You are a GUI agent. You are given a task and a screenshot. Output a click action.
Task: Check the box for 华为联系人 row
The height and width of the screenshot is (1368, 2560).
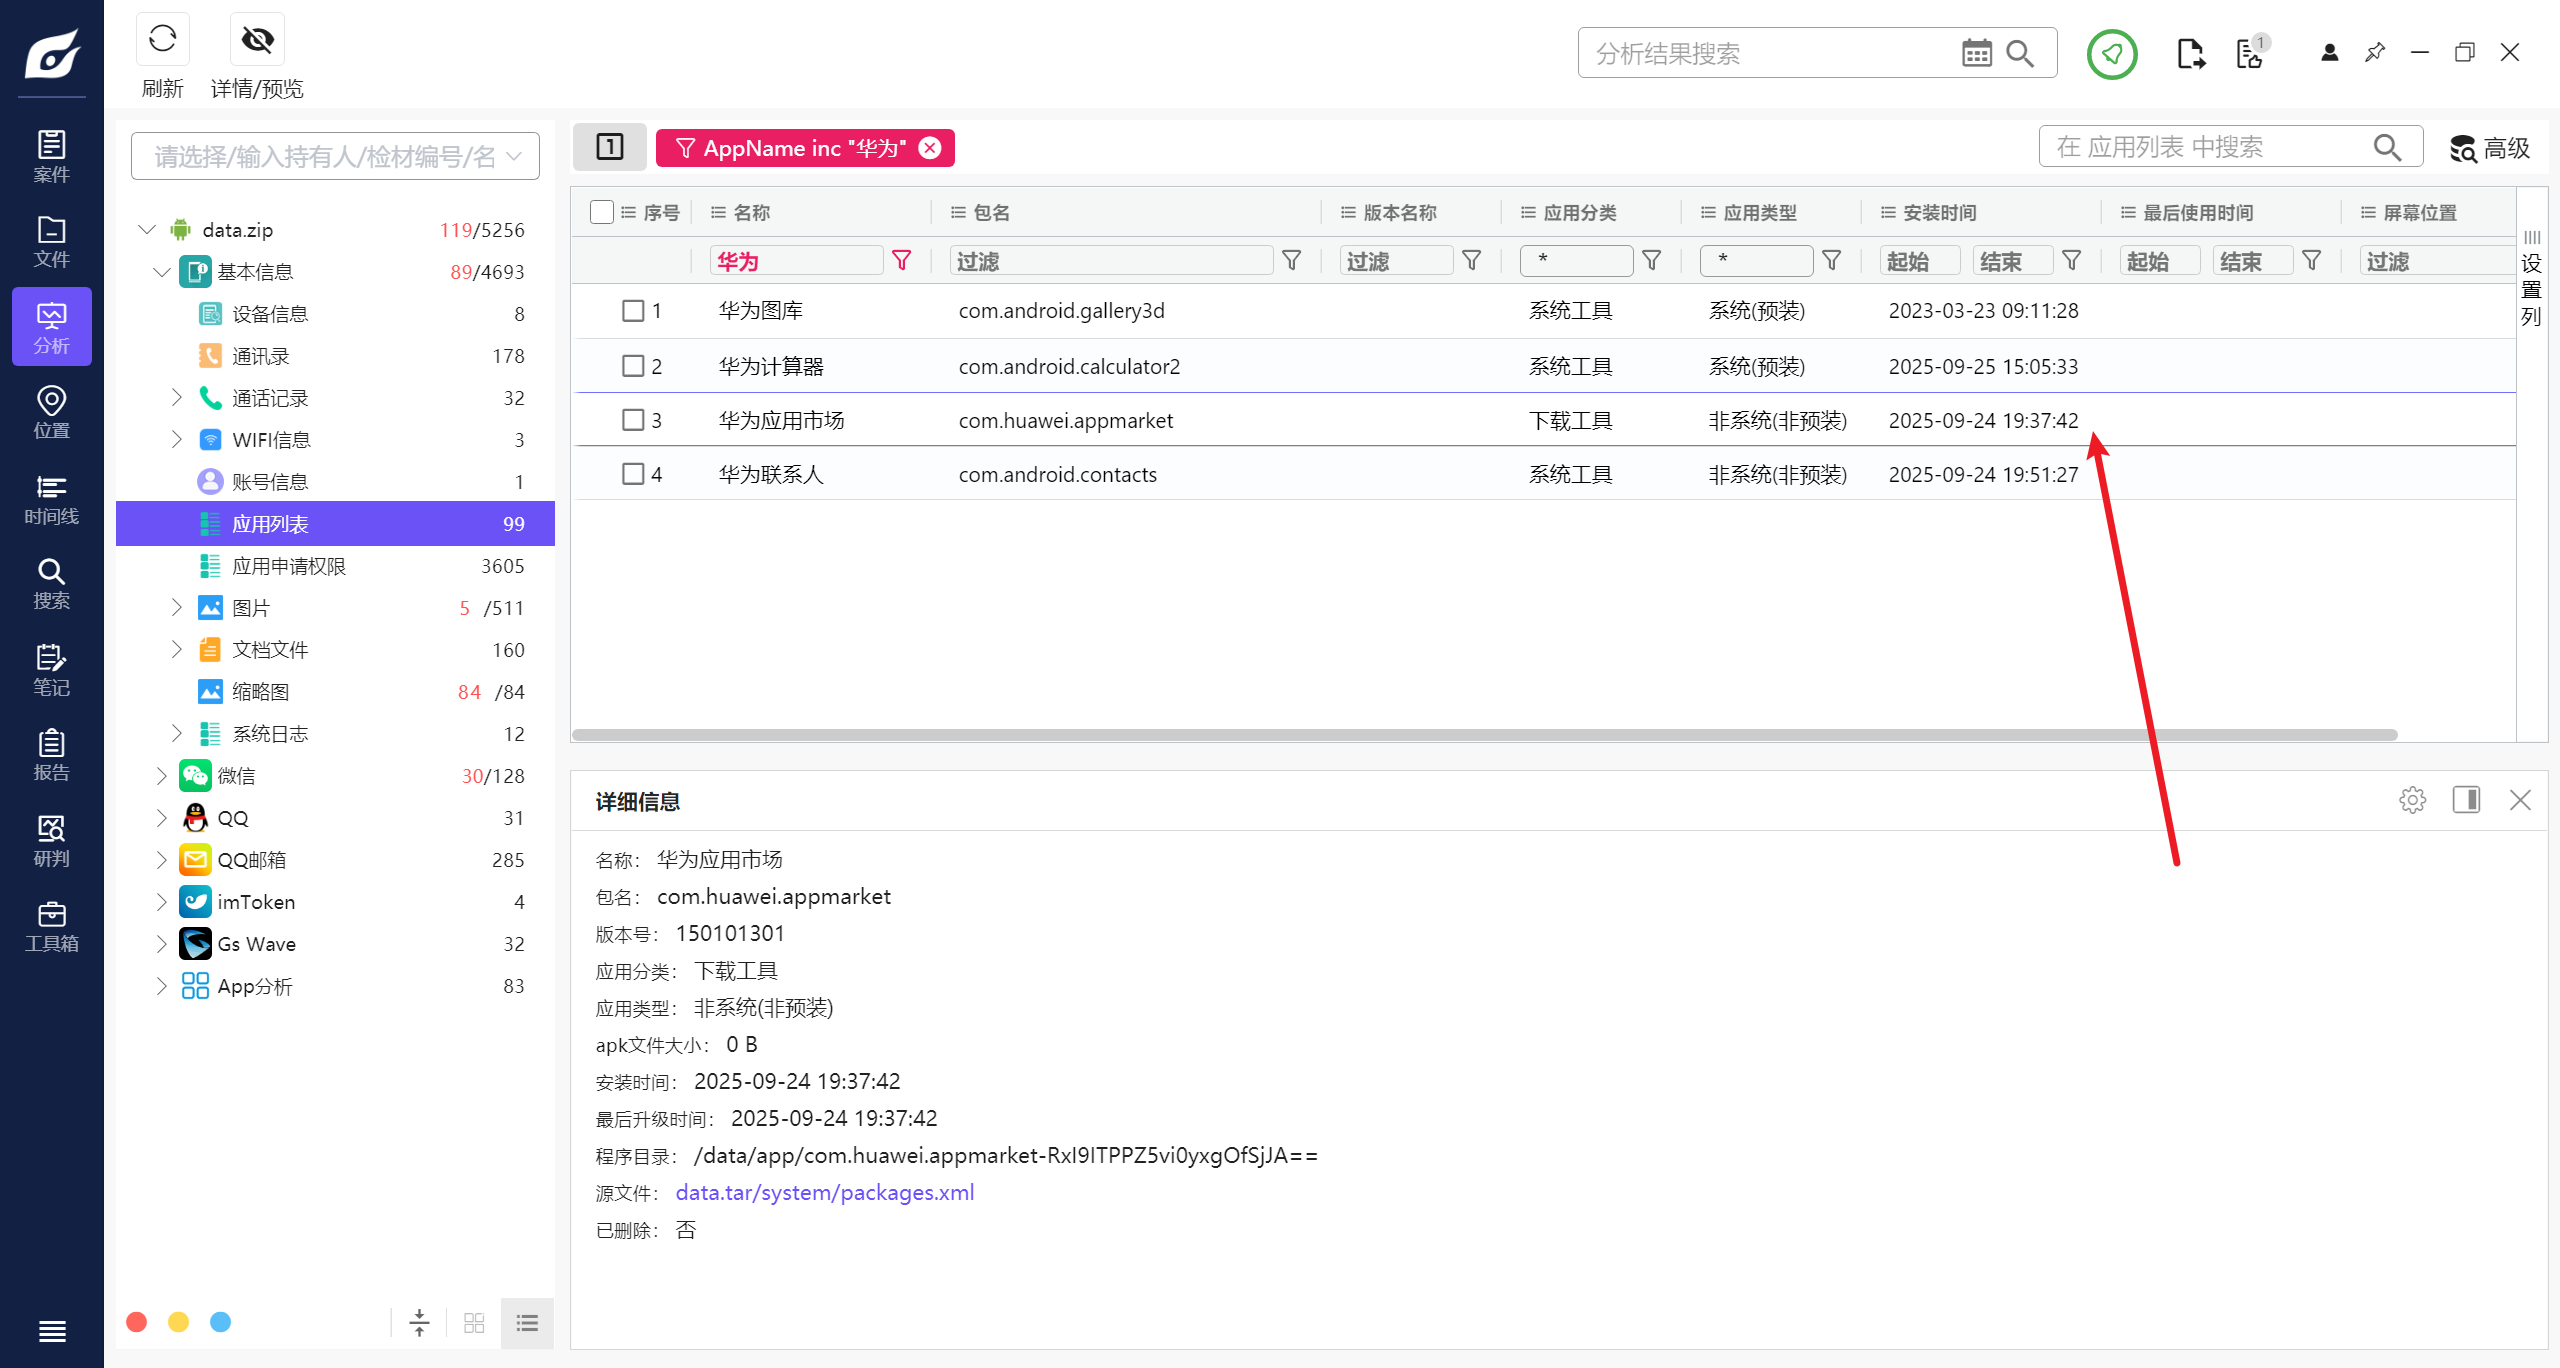(633, 474)
